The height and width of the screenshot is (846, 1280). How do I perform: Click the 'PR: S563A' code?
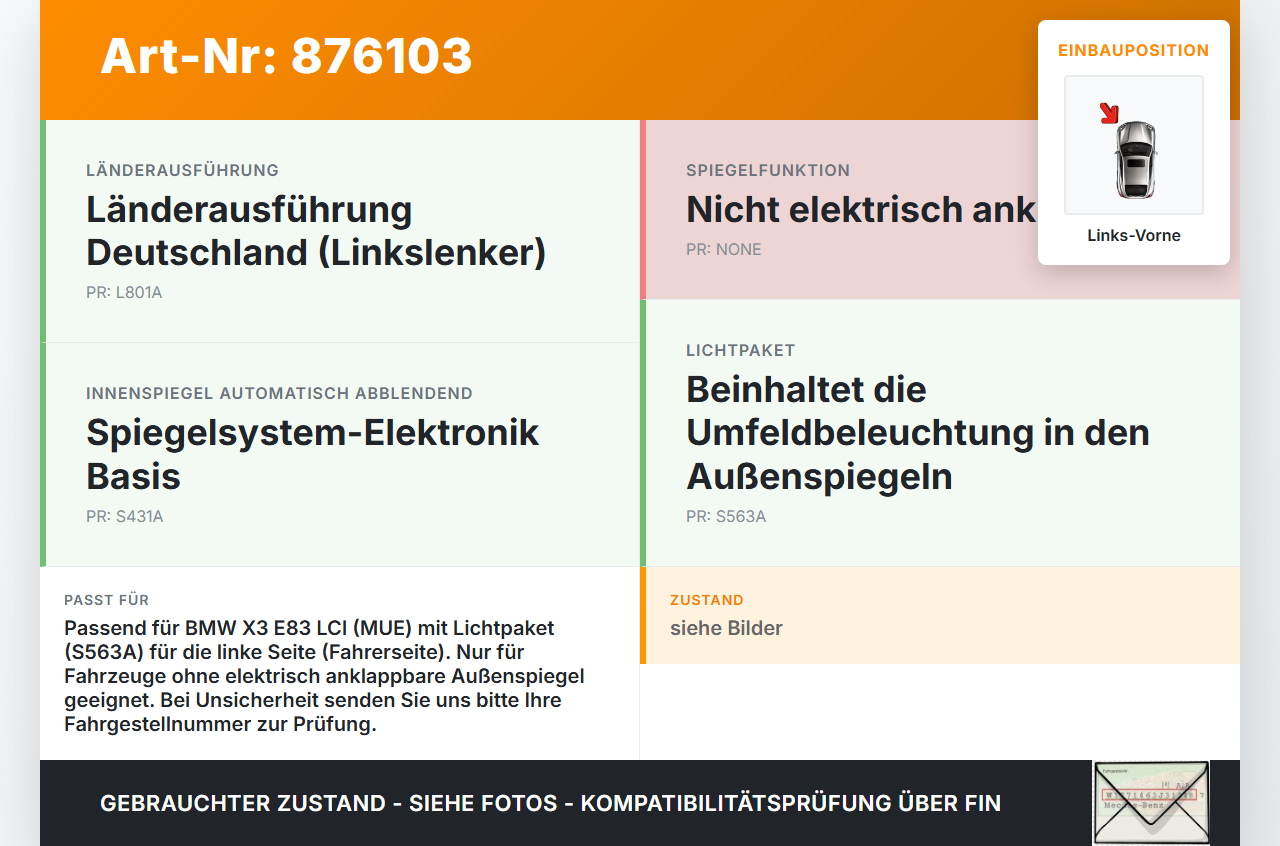[726, 517]
